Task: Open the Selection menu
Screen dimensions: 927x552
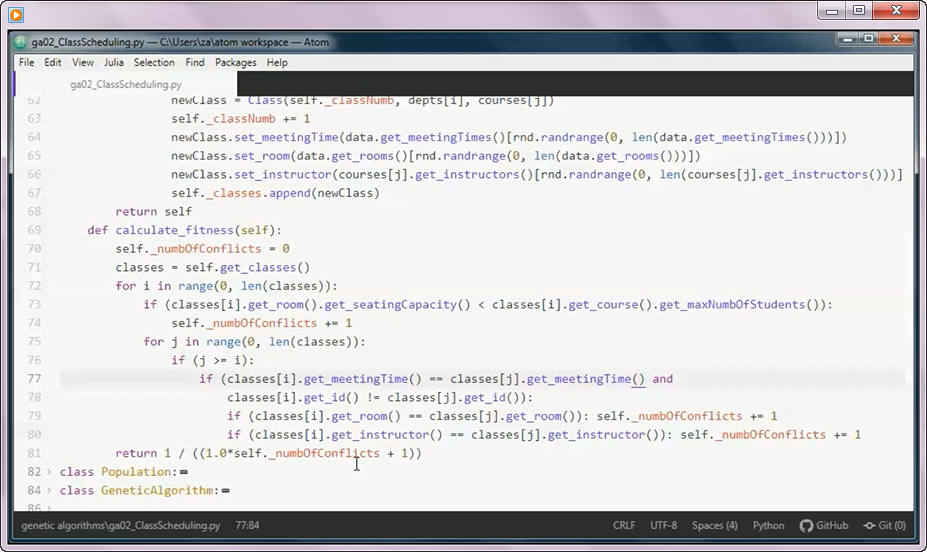Action: pyautogui.click(x=154, y=62)
